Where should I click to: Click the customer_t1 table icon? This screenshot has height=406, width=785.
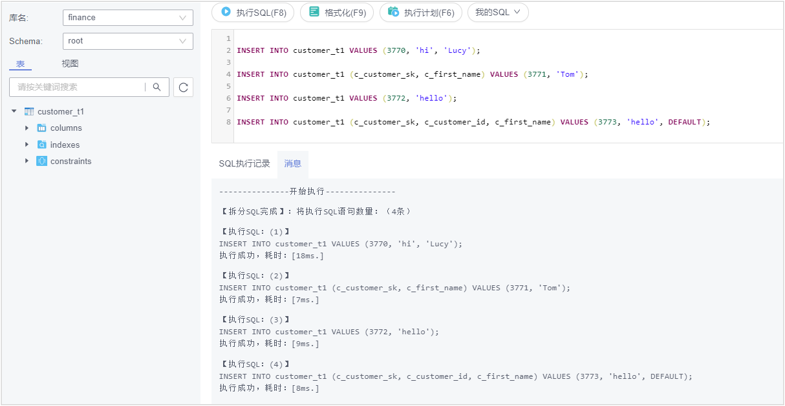[29, 112]
